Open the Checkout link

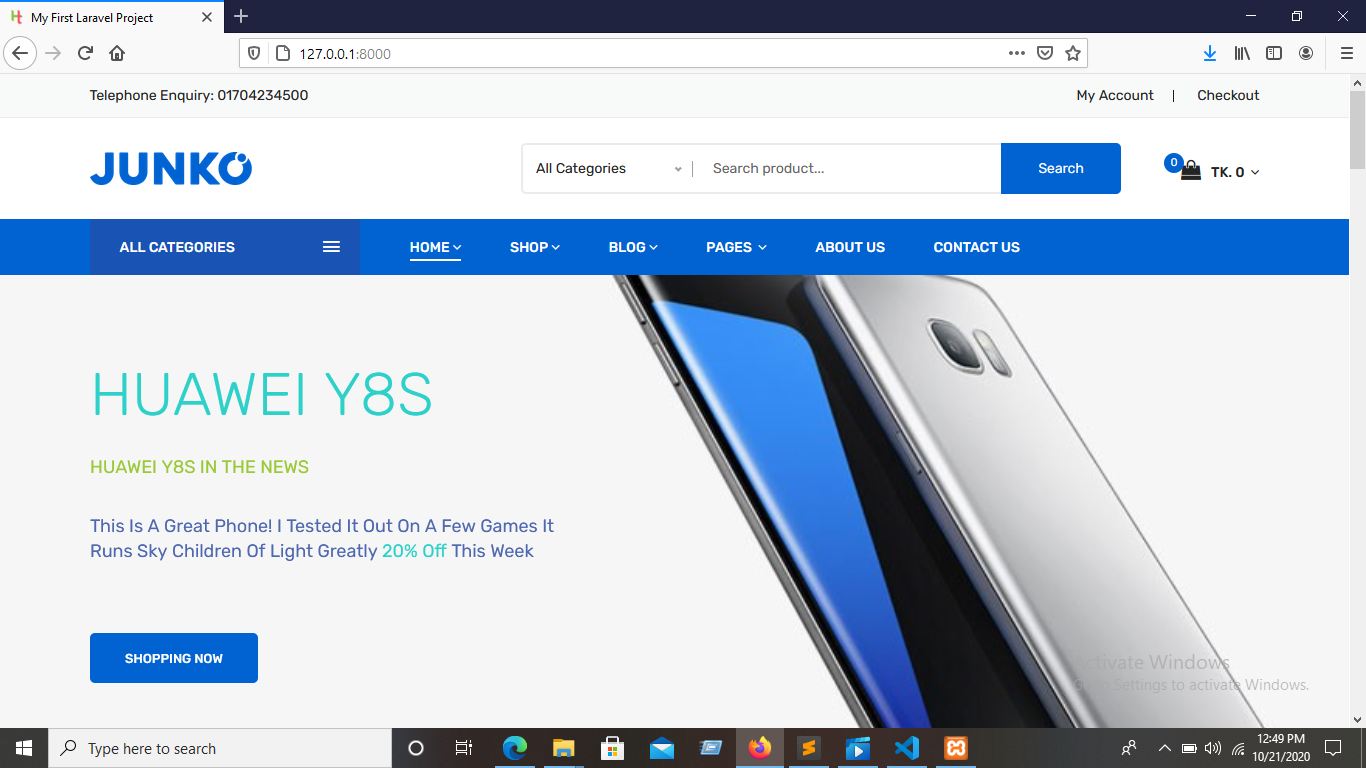pos(1228,95)
